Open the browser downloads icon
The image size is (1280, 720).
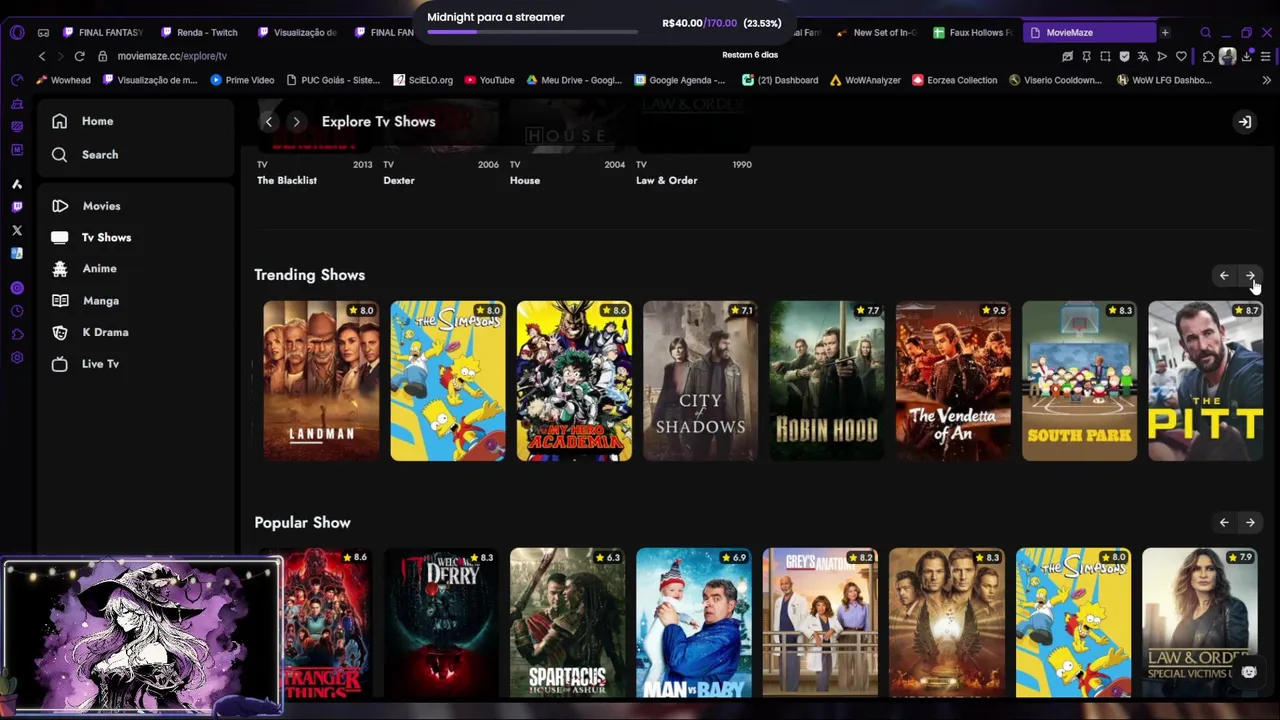(x=1246, y=57)
